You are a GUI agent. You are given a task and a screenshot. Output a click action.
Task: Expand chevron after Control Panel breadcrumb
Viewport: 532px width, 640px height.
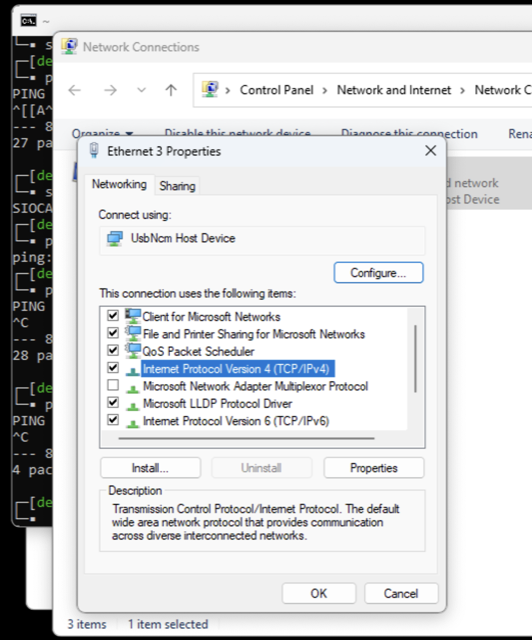pos(325,90)
